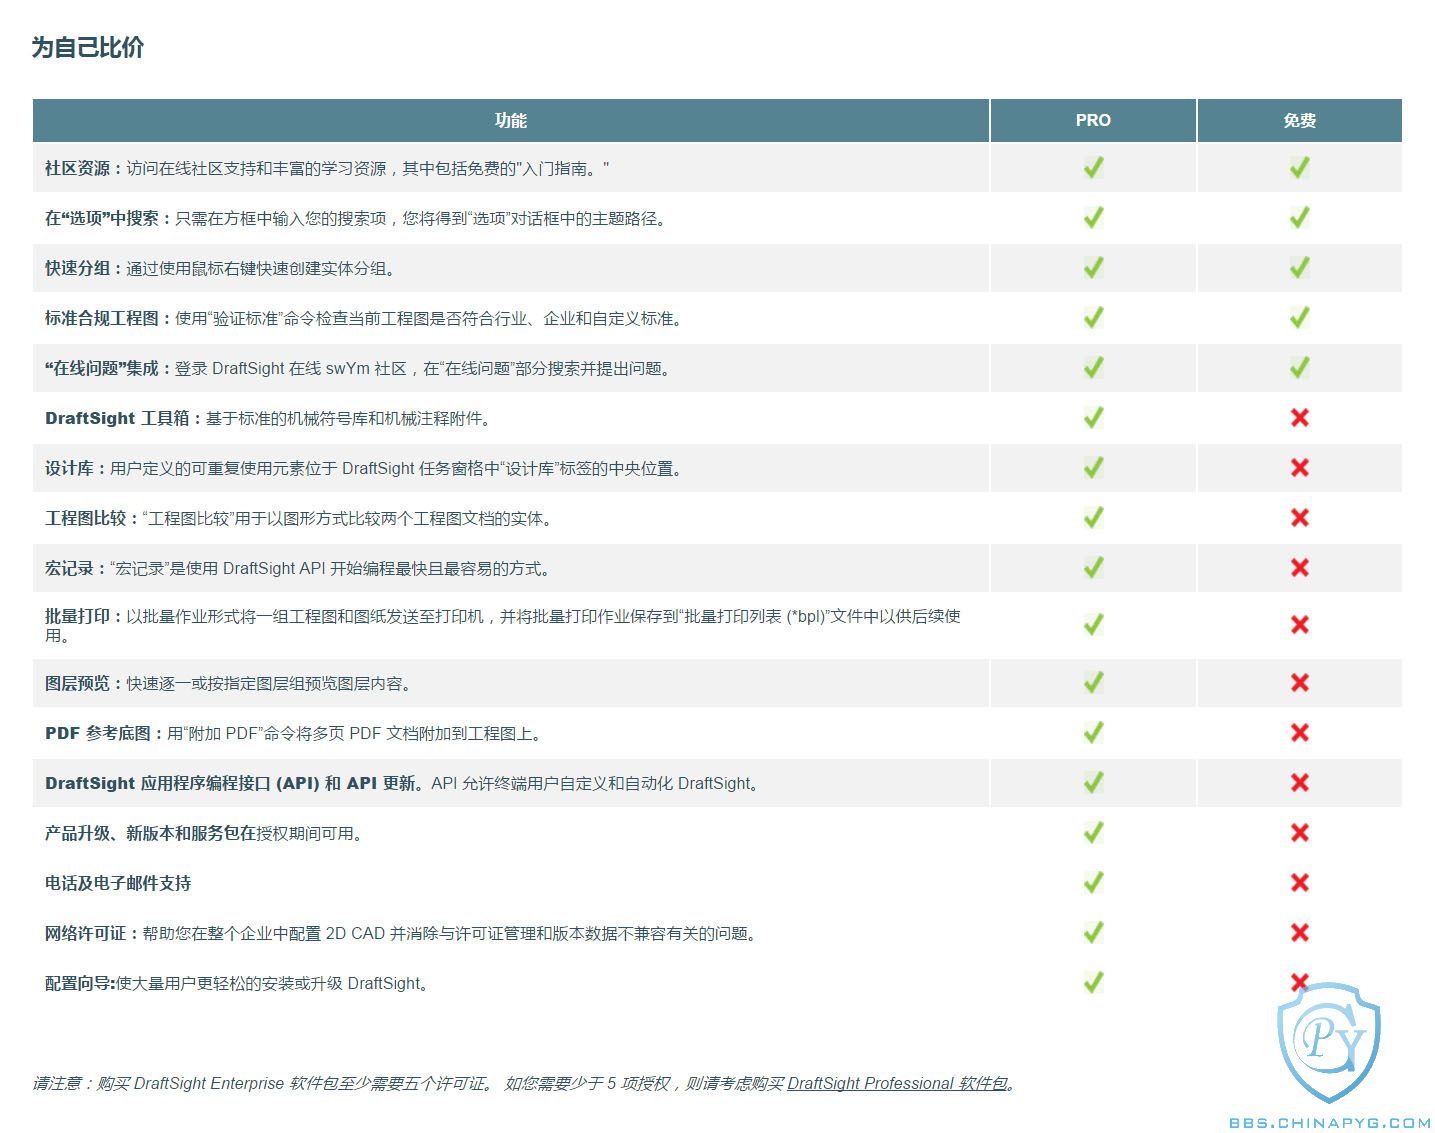Click the “在线问题”集成 feature description

tap(360, 368)
